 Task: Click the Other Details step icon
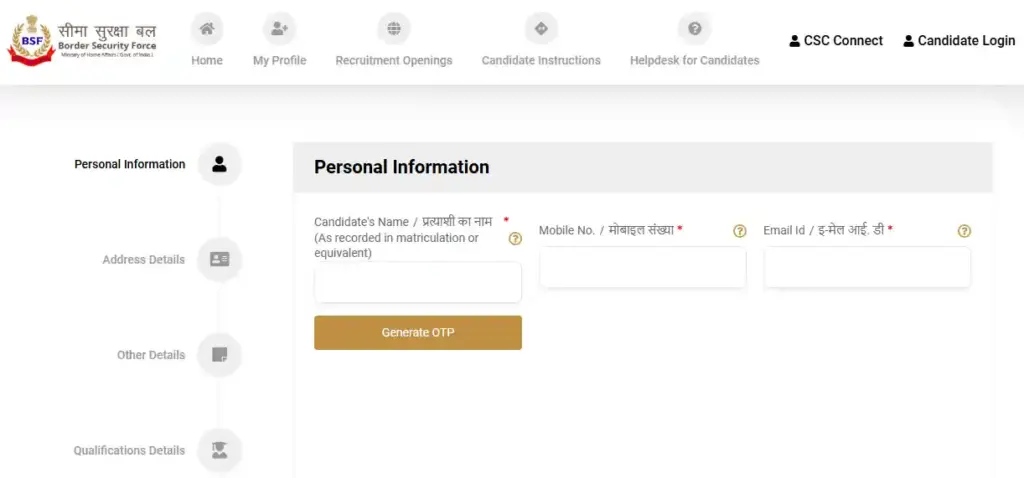pos(220,355)
